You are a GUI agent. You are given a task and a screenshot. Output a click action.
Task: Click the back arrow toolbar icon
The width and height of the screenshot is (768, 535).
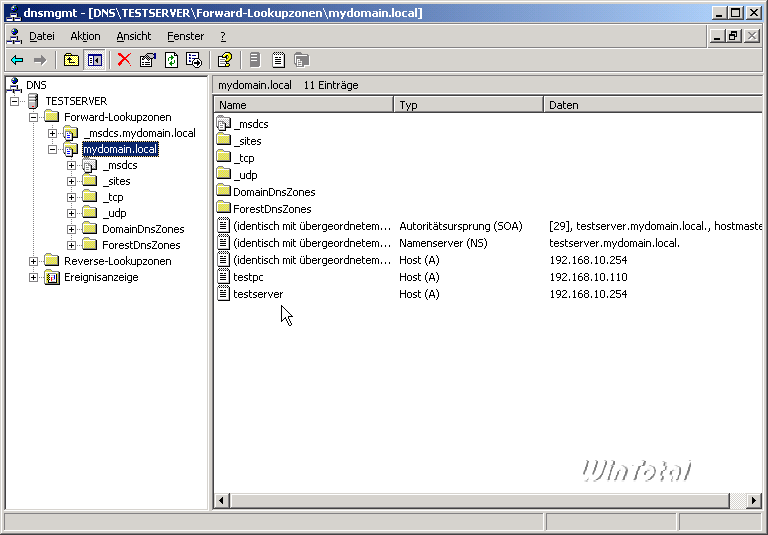coord(16,60)
